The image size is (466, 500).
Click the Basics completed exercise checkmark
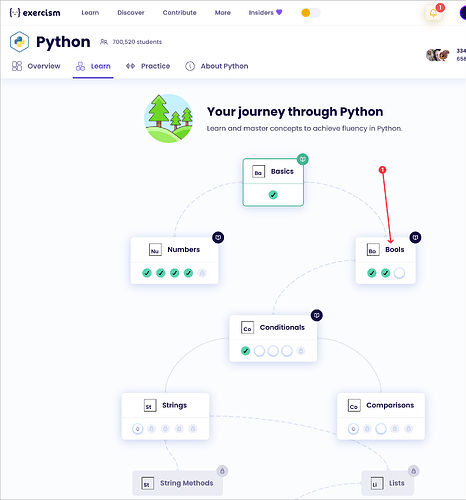click(x=273, y=195)
